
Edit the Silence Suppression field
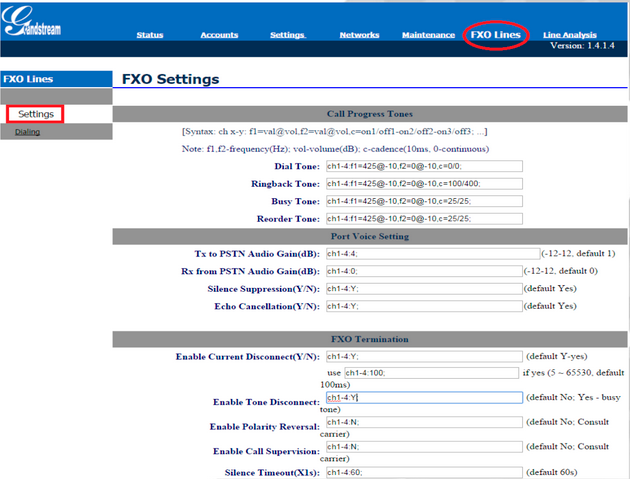tap(423, 288)
